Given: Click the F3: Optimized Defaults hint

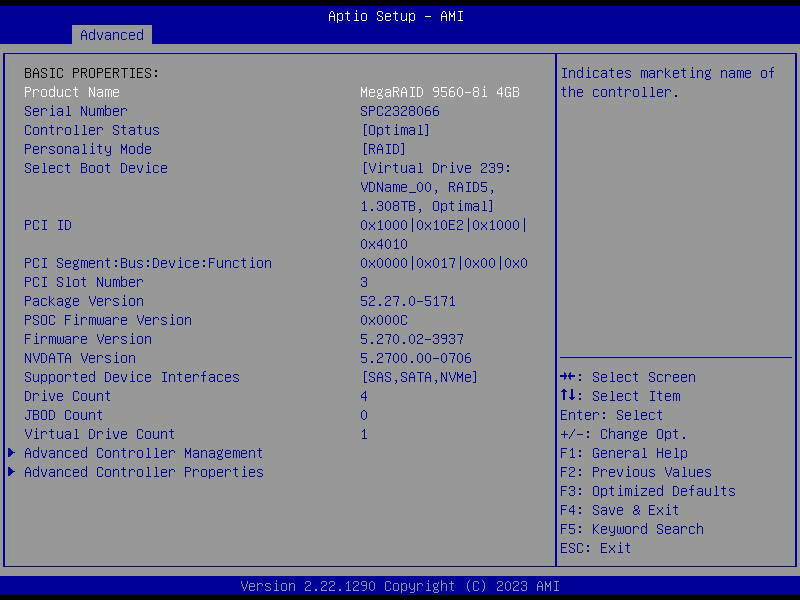Looking at the screenshot, I should pos(647,491).
